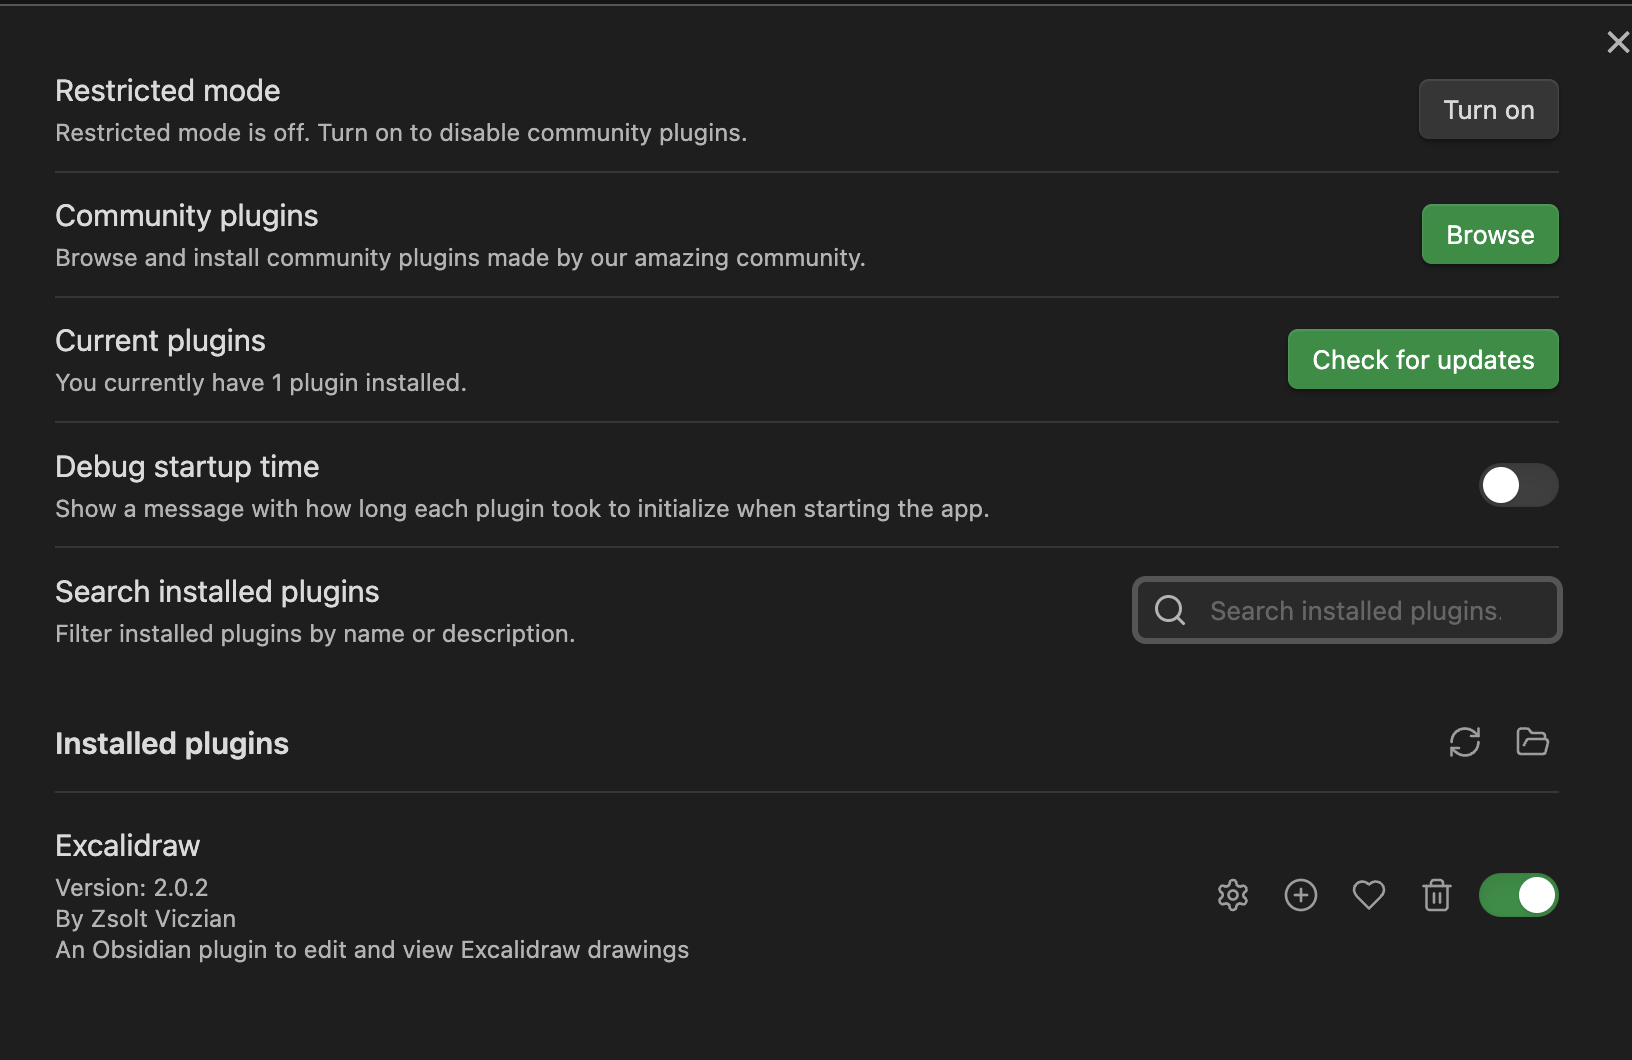Select the Excalidraw plugin entry

point(127,845)
